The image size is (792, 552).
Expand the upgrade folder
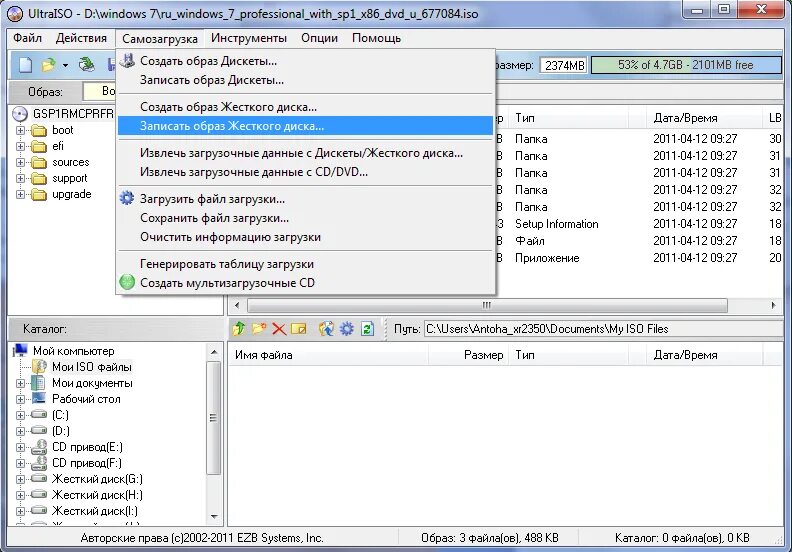coord(20,194)
